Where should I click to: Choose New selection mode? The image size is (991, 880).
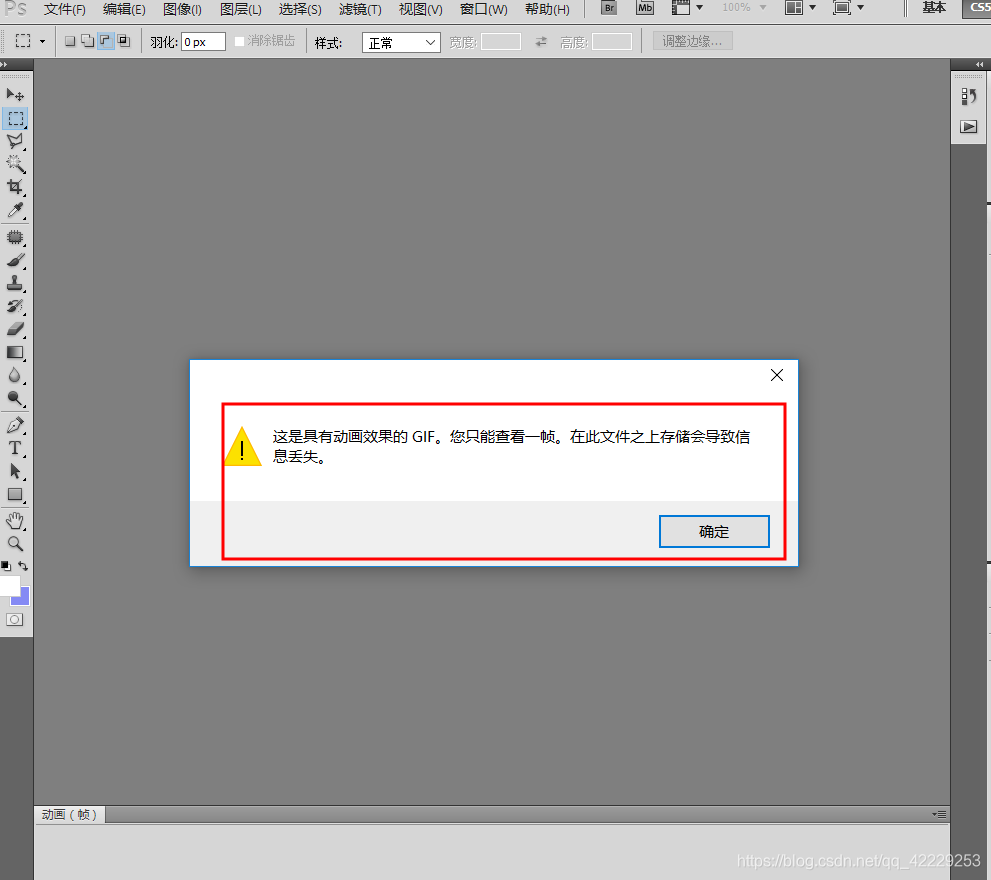(x=70, y=42)
